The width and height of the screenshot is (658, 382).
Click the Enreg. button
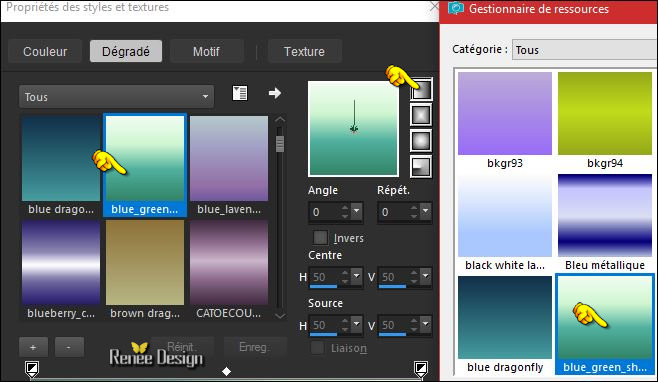[x=255, y=347]
